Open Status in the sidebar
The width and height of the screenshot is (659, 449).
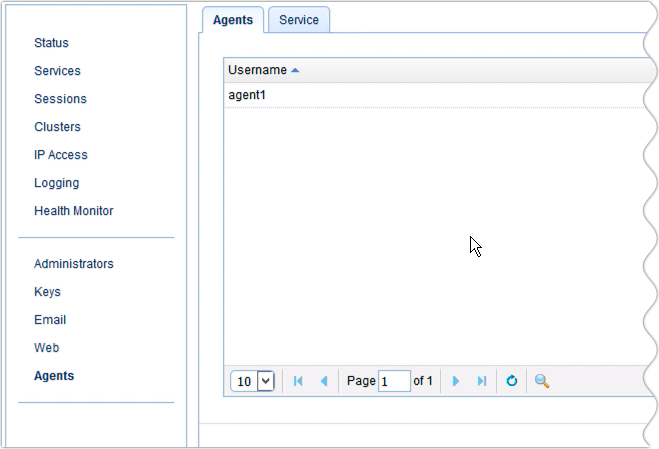point(51,43)
